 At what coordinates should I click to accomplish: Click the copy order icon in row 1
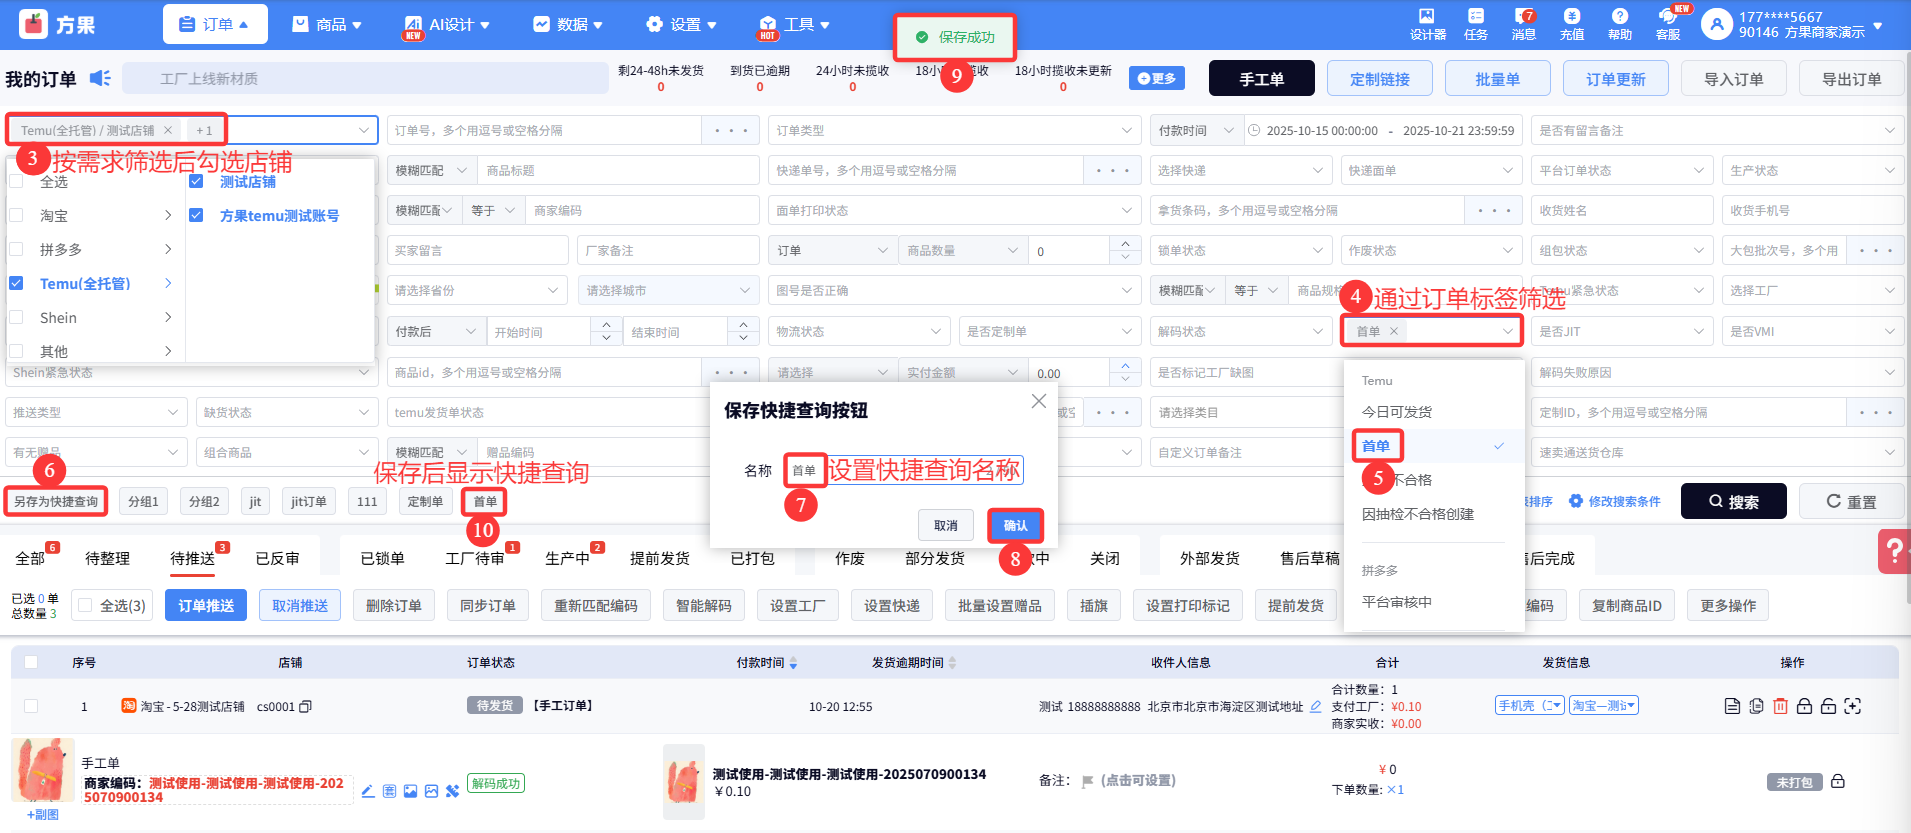(x=1756, y=706)
